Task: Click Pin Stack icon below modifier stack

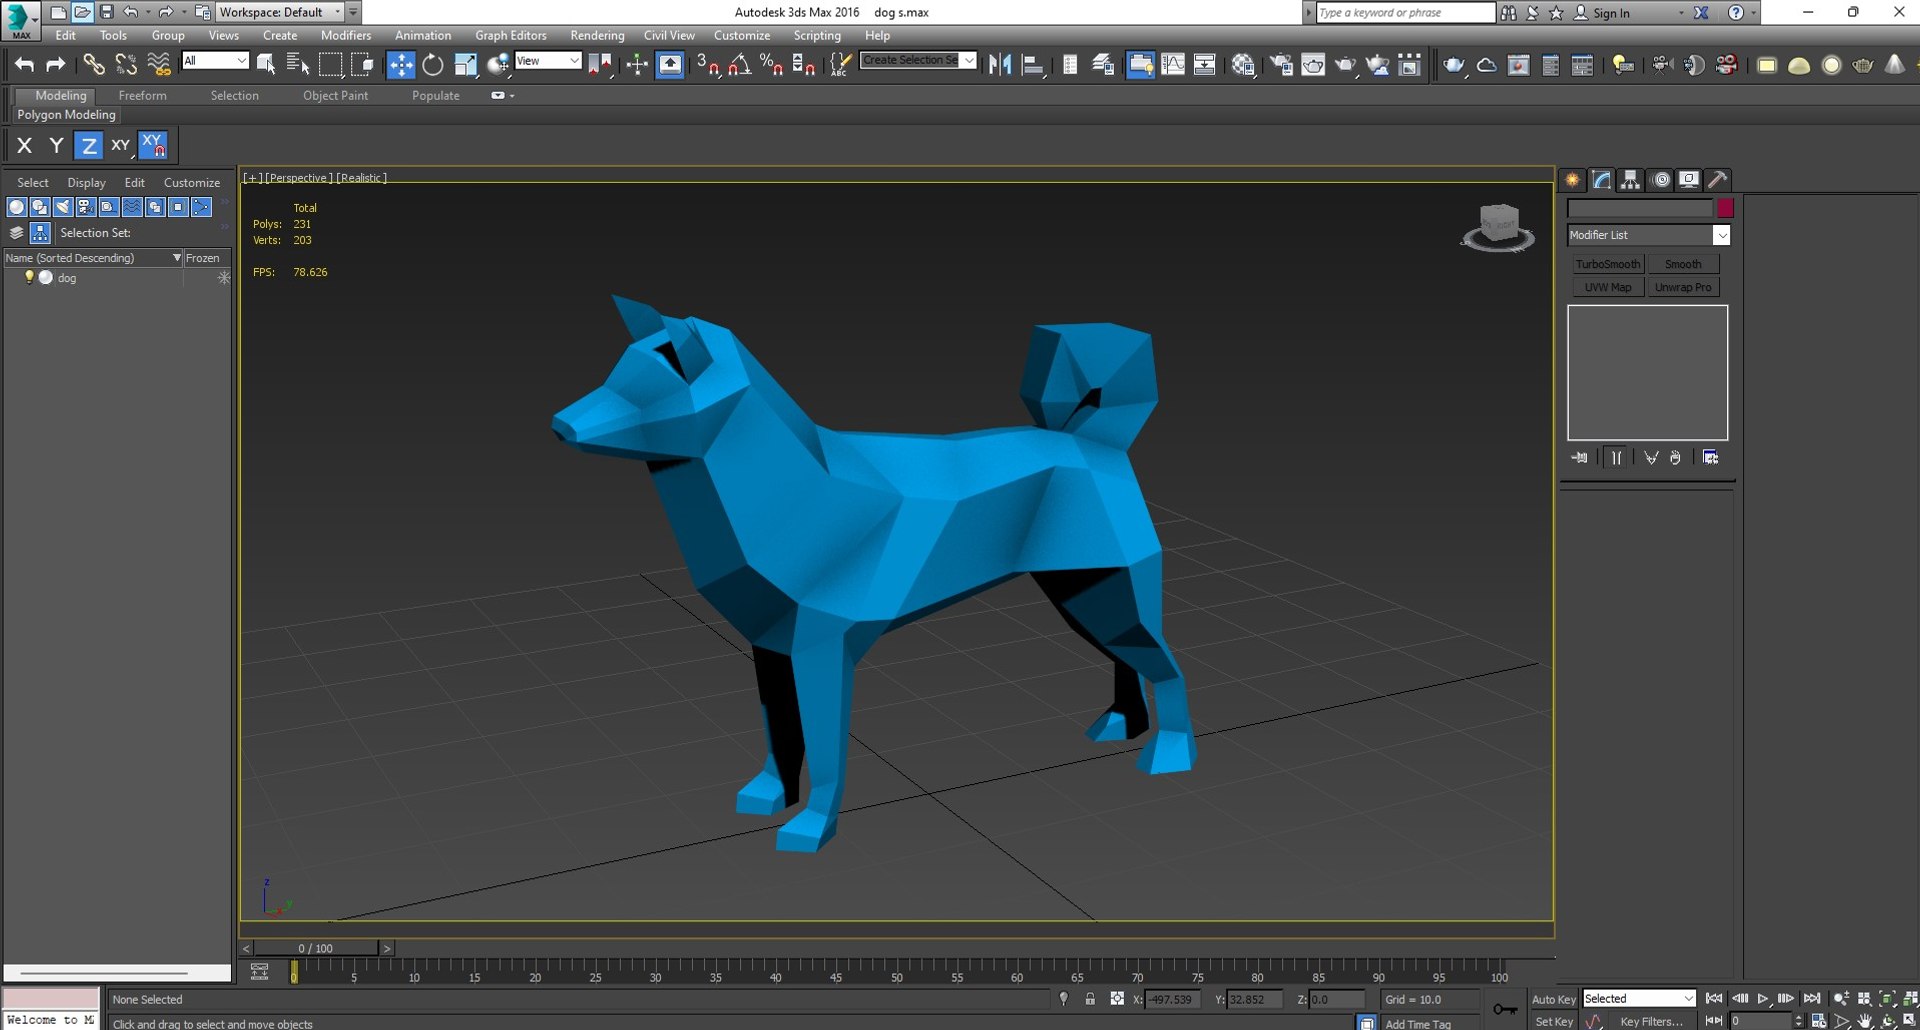Action: (1579, 457)
